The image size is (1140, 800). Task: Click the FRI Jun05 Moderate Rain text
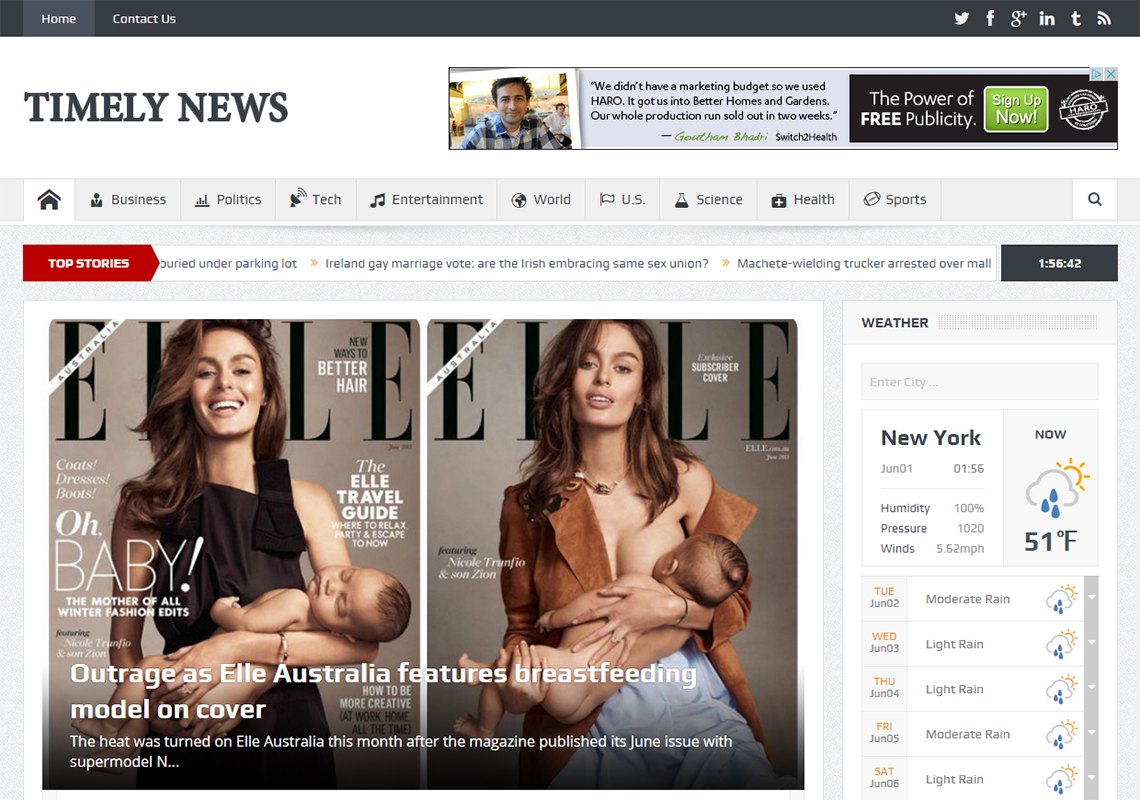tap(968, 735)
